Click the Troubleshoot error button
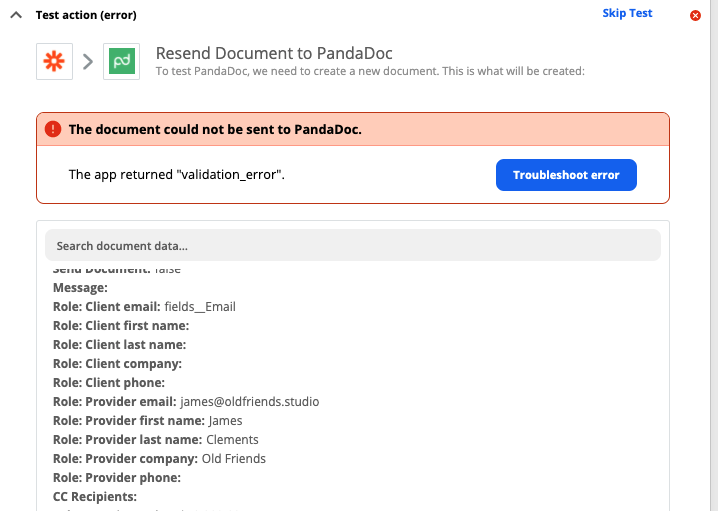 pos(566,175)
